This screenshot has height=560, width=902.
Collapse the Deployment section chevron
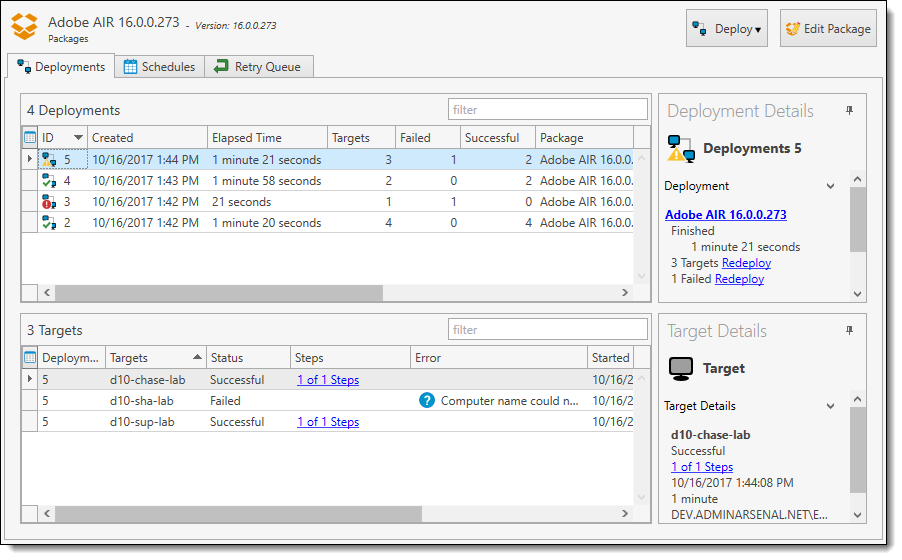point(830,186)
